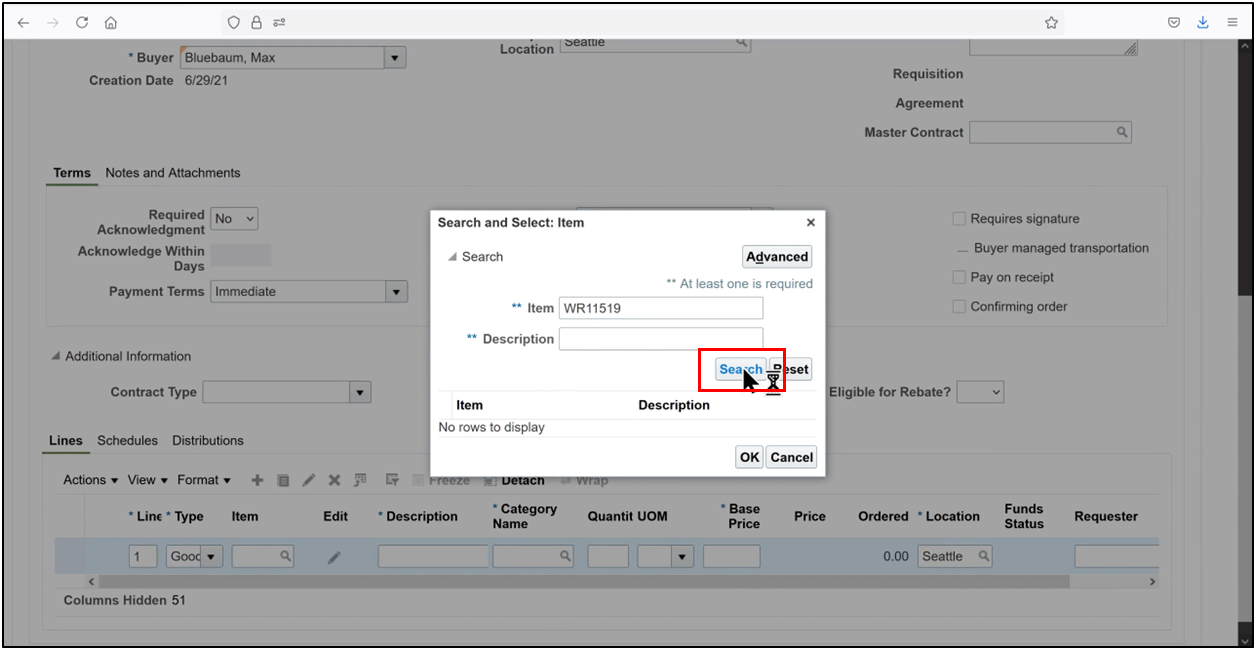
Task: Edit line 1 using the pencil icon
Action: point(309,480)
